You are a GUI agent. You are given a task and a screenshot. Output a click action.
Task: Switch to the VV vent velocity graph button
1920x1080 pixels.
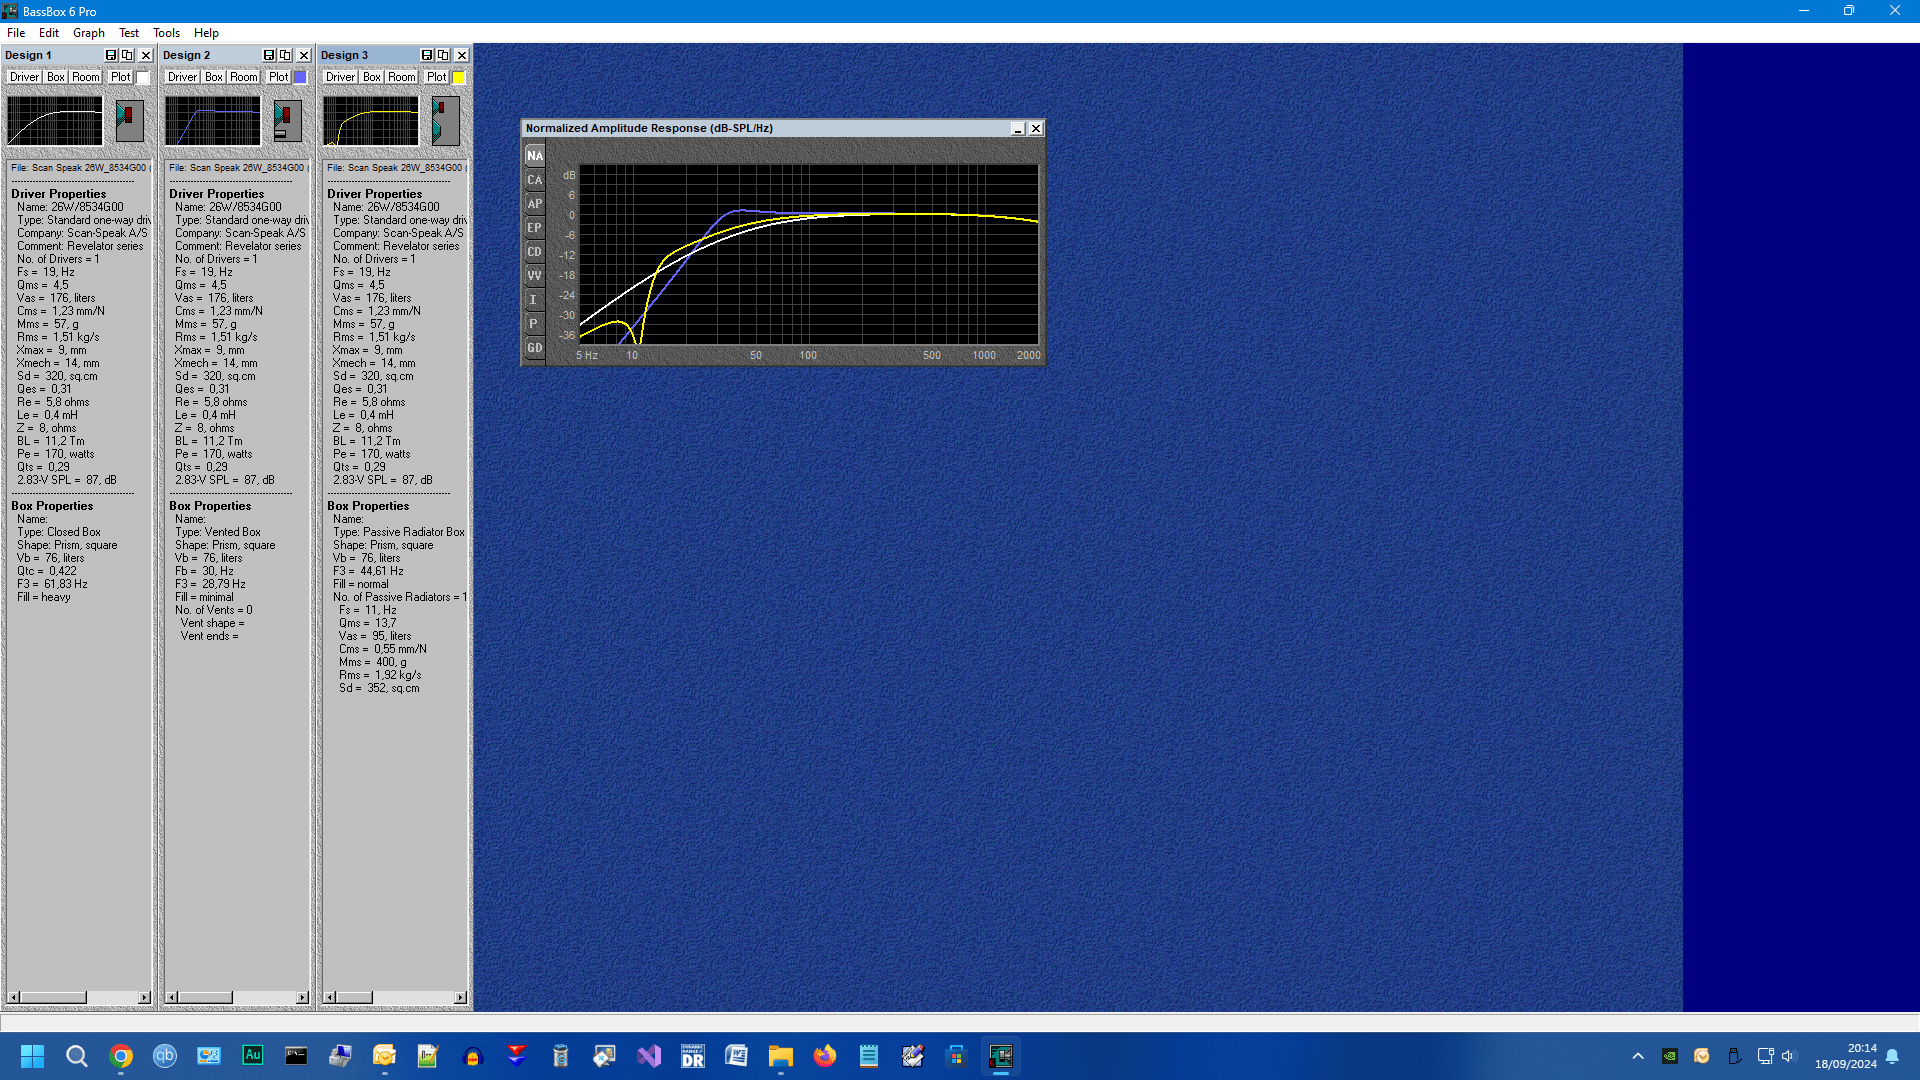535,276
